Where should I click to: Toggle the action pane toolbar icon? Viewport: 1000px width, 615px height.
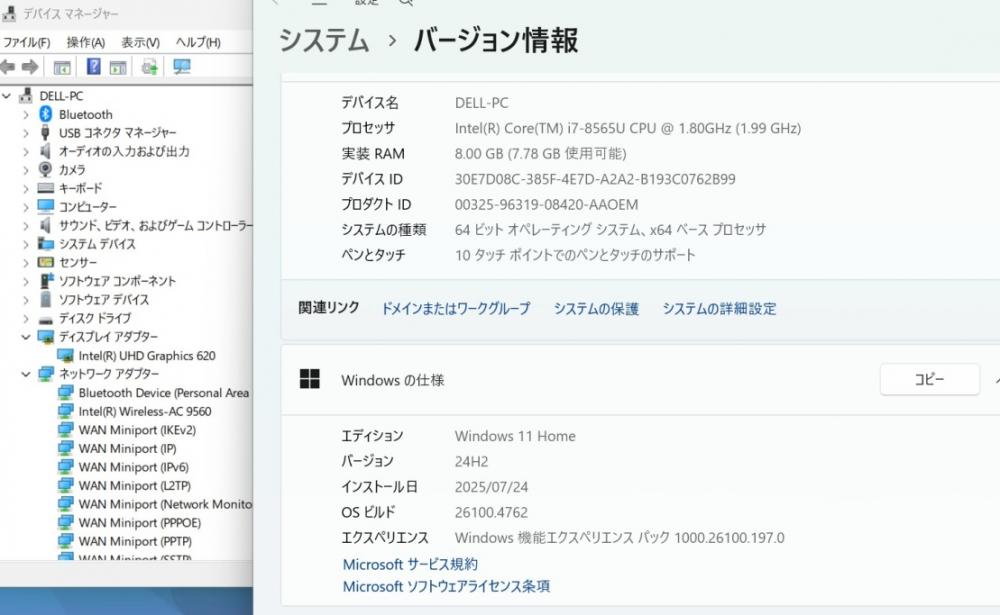tap(118, 67)
